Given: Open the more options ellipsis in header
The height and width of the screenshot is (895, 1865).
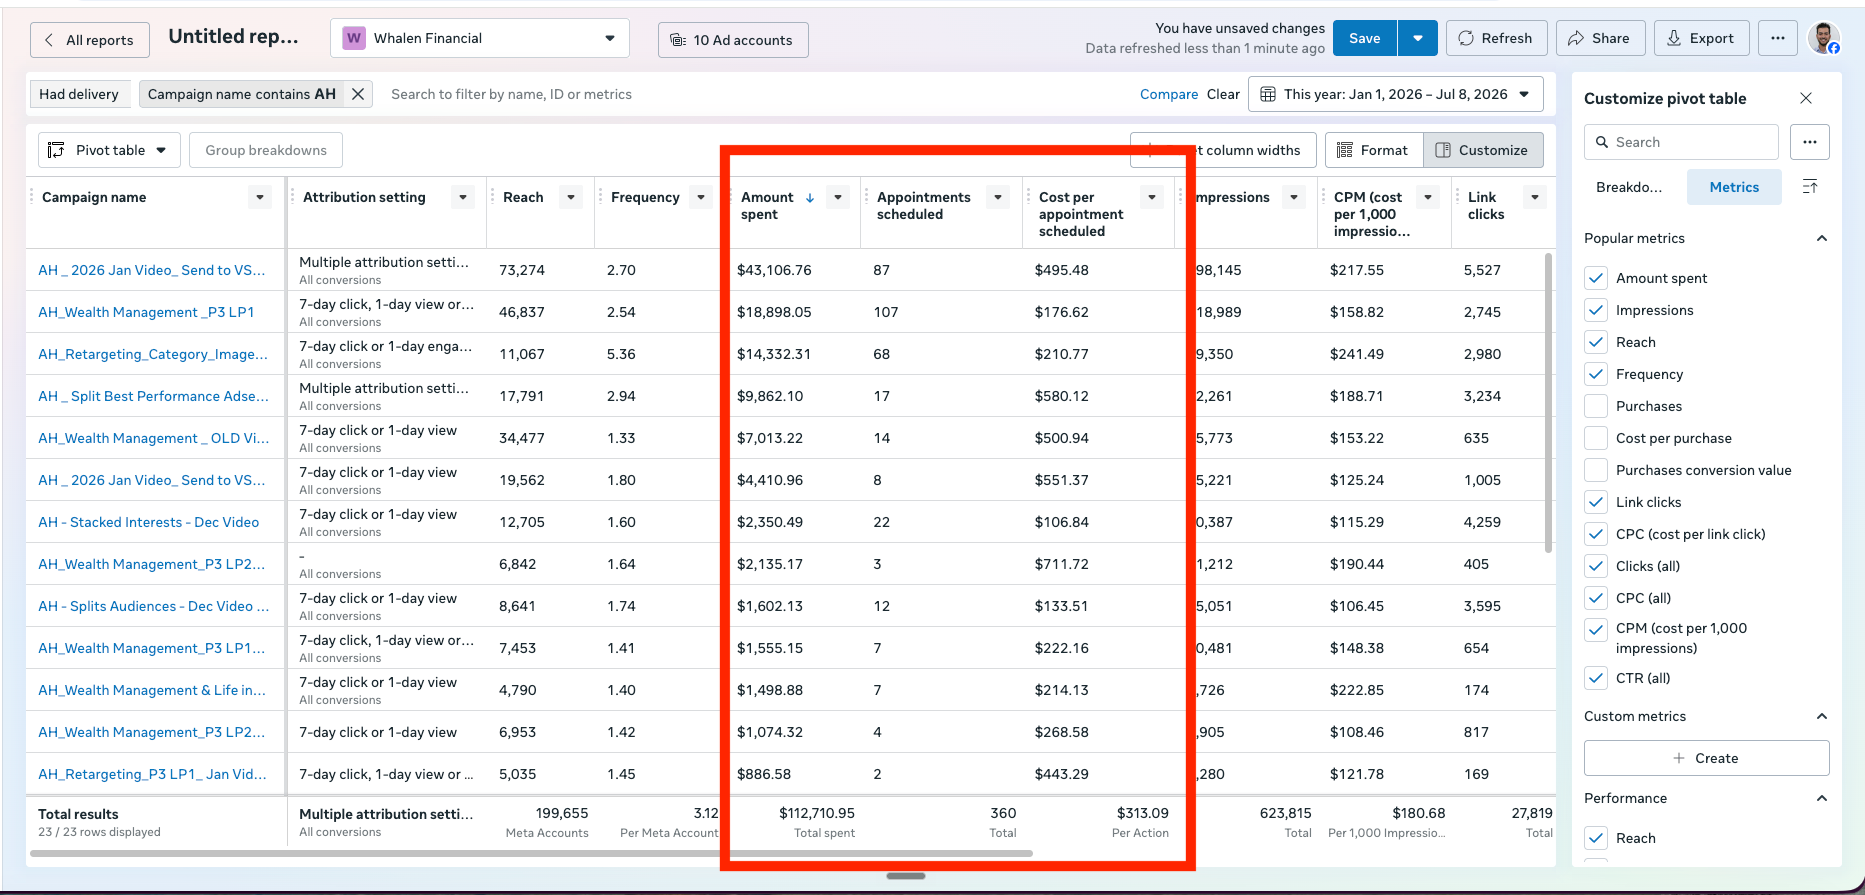Looking at the screenshot, I should pyautogui.click(x=1777, y=38).
